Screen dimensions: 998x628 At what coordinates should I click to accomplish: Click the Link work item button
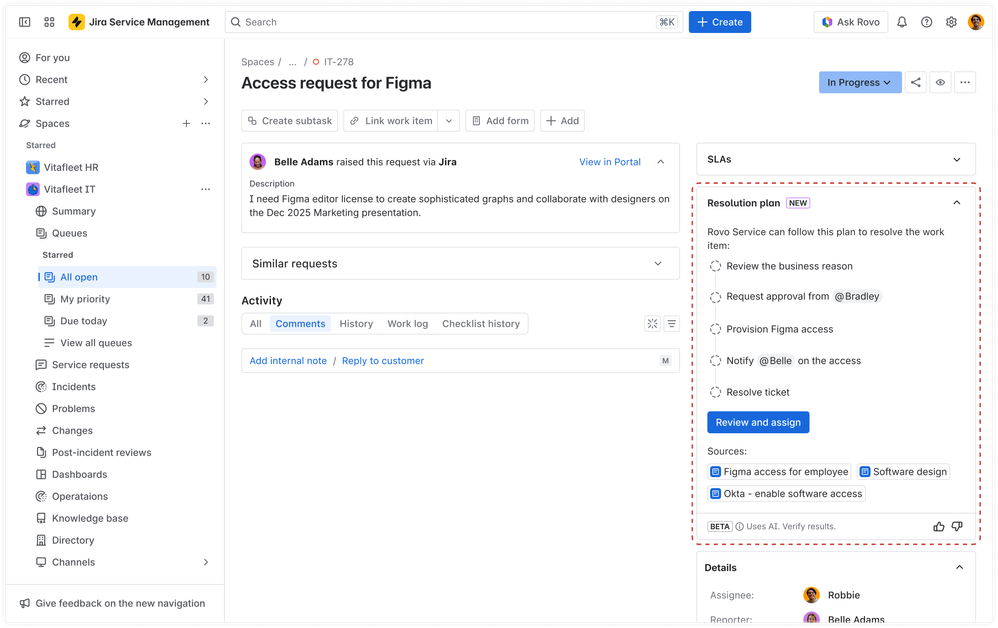pos(391,121)
